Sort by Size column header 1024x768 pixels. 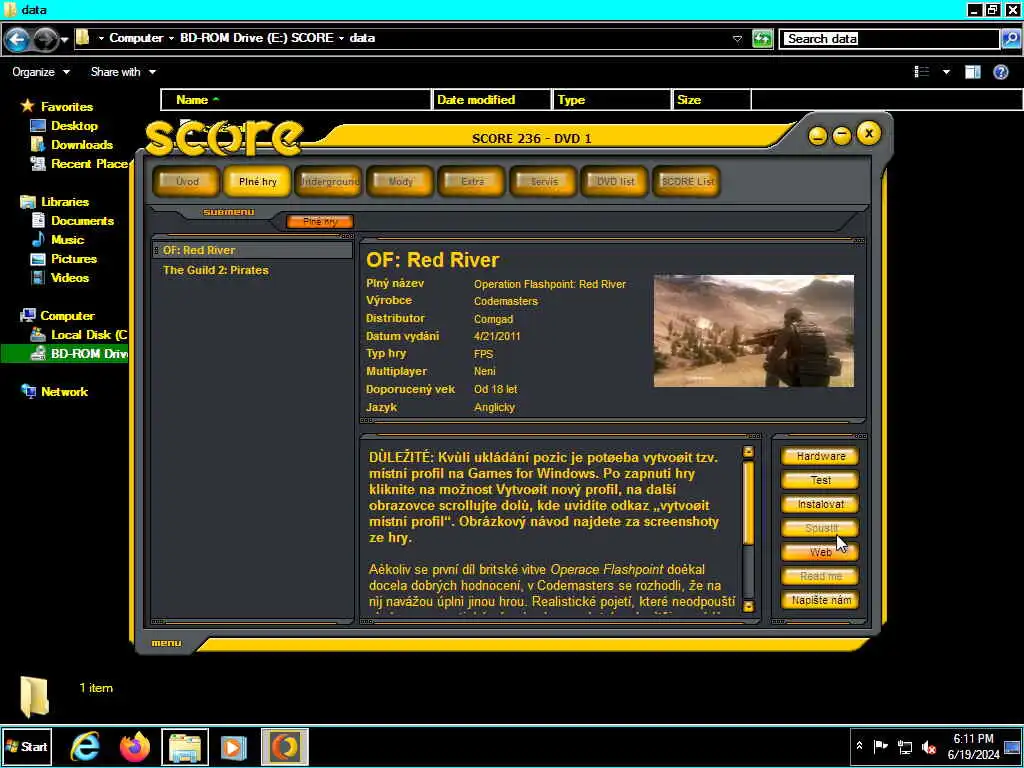pyautogui.click(x=712, y=100)
